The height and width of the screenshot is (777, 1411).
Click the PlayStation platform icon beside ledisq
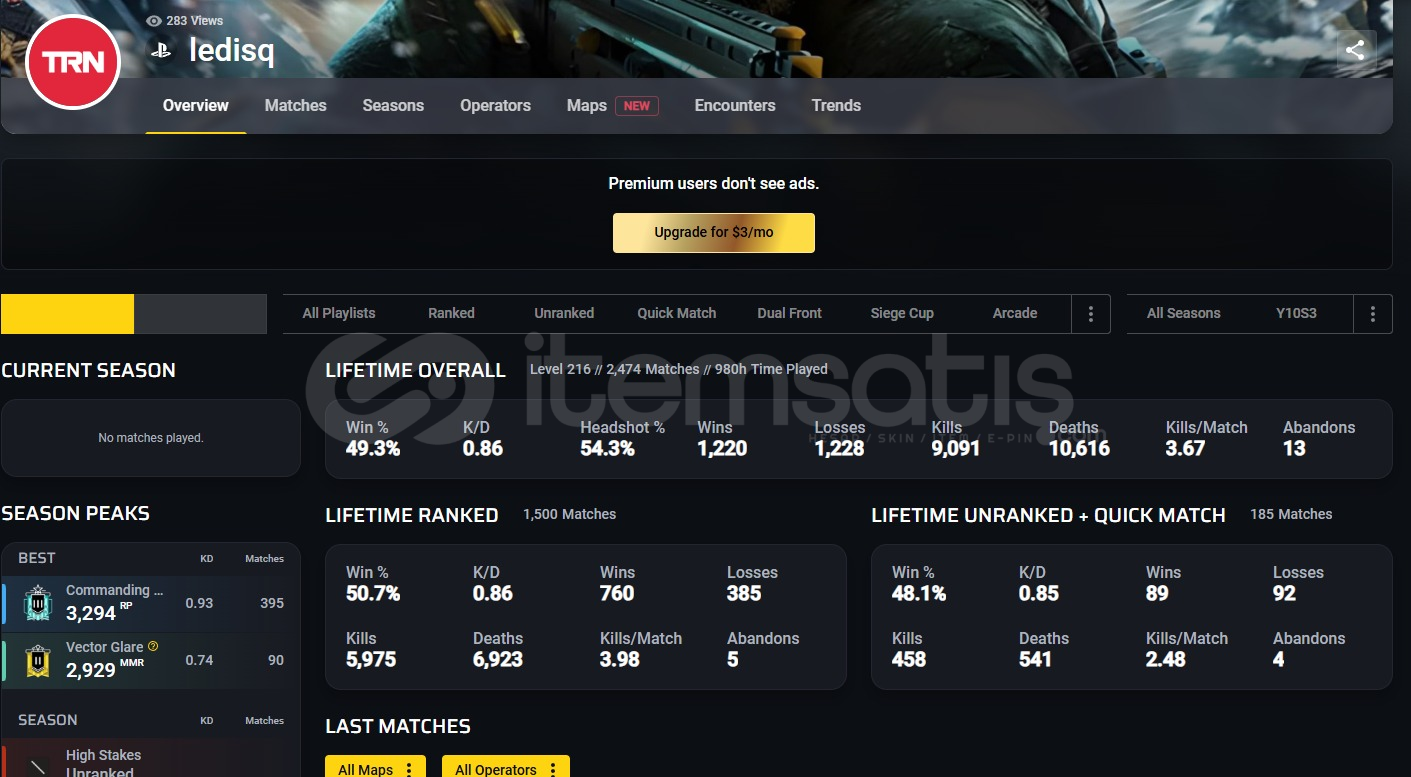[160, 50]
